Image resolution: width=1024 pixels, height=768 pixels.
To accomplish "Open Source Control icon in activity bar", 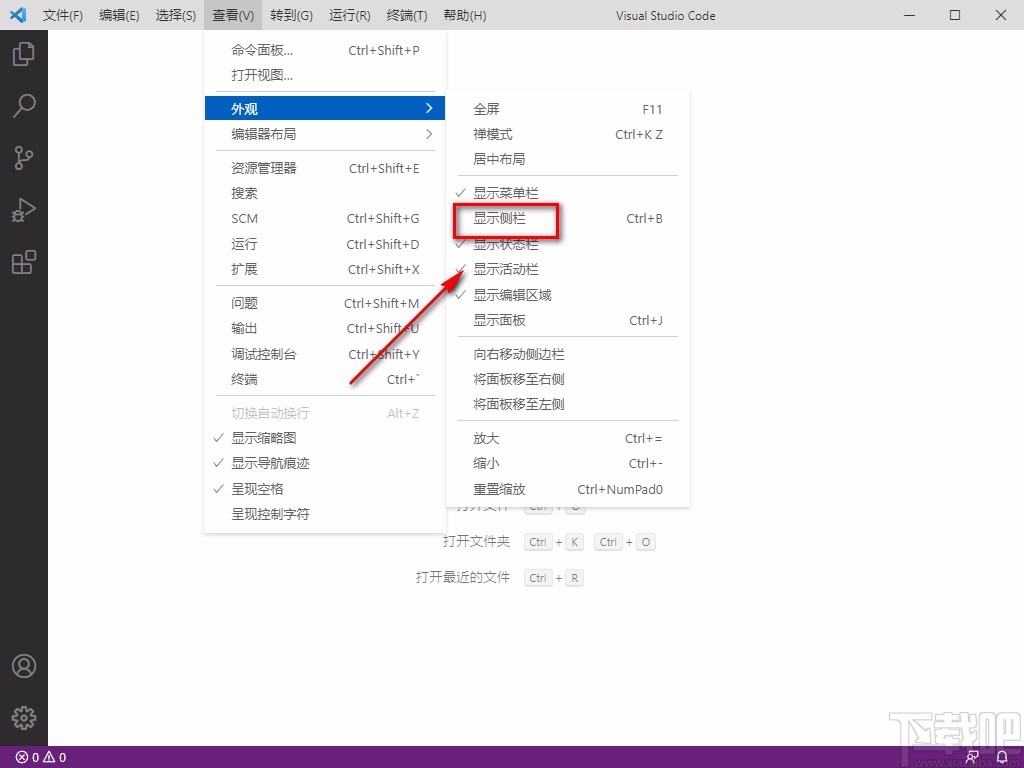I will click(24, 157).
